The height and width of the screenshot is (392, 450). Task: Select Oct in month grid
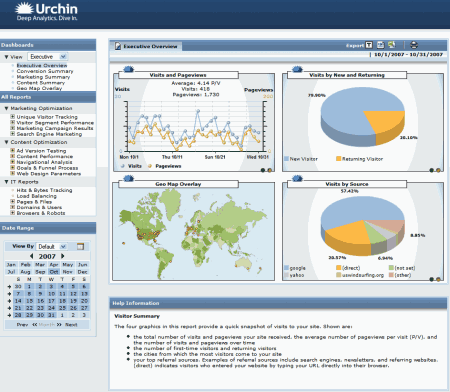point(54,272)
